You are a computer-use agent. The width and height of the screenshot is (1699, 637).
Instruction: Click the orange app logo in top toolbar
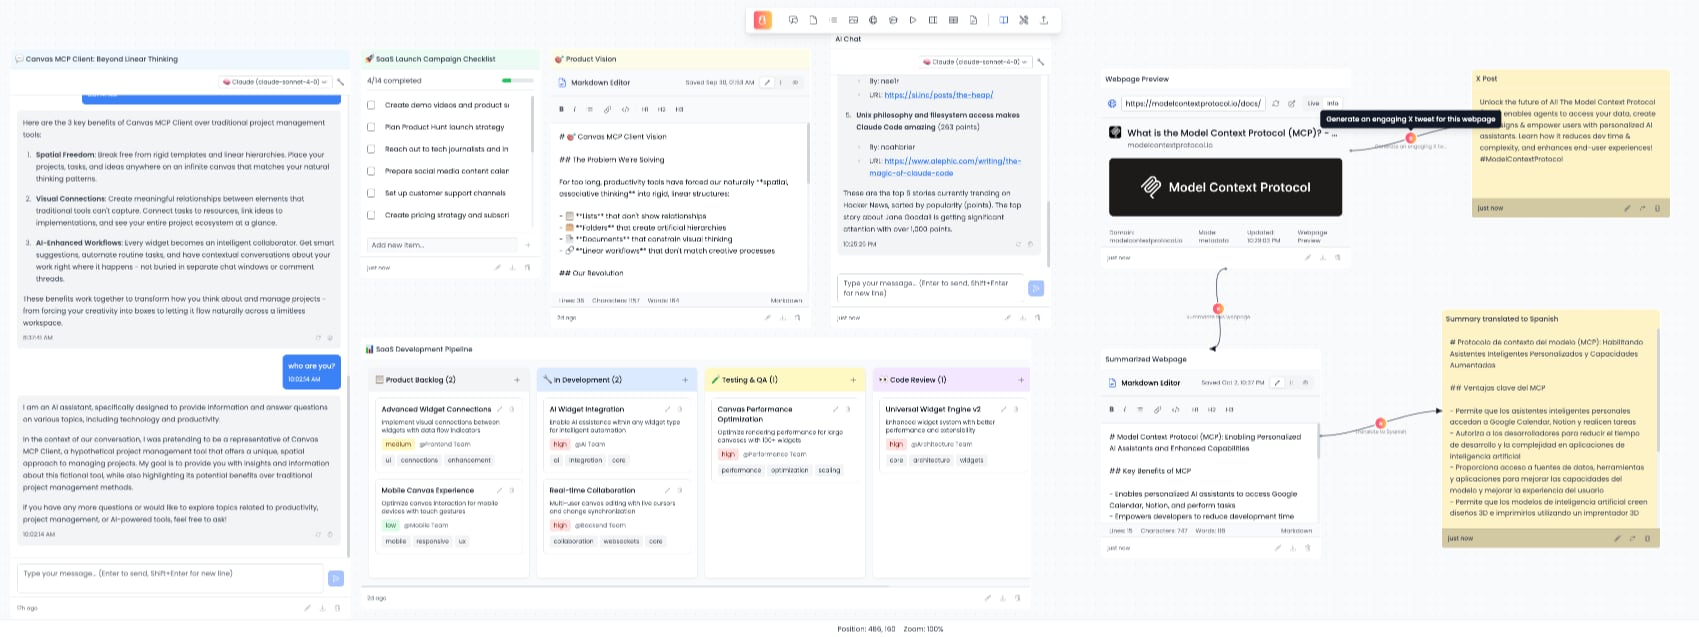763,20
